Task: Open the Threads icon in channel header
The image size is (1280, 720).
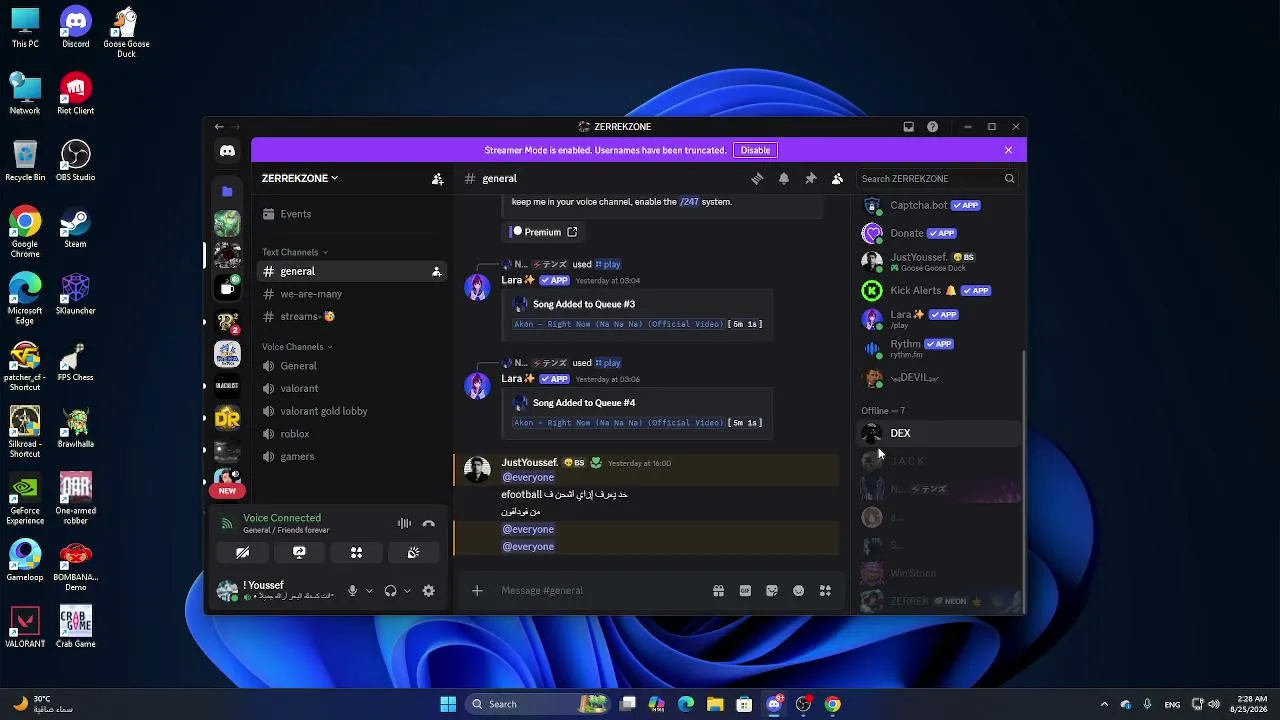Action: [x=757, y=178]
